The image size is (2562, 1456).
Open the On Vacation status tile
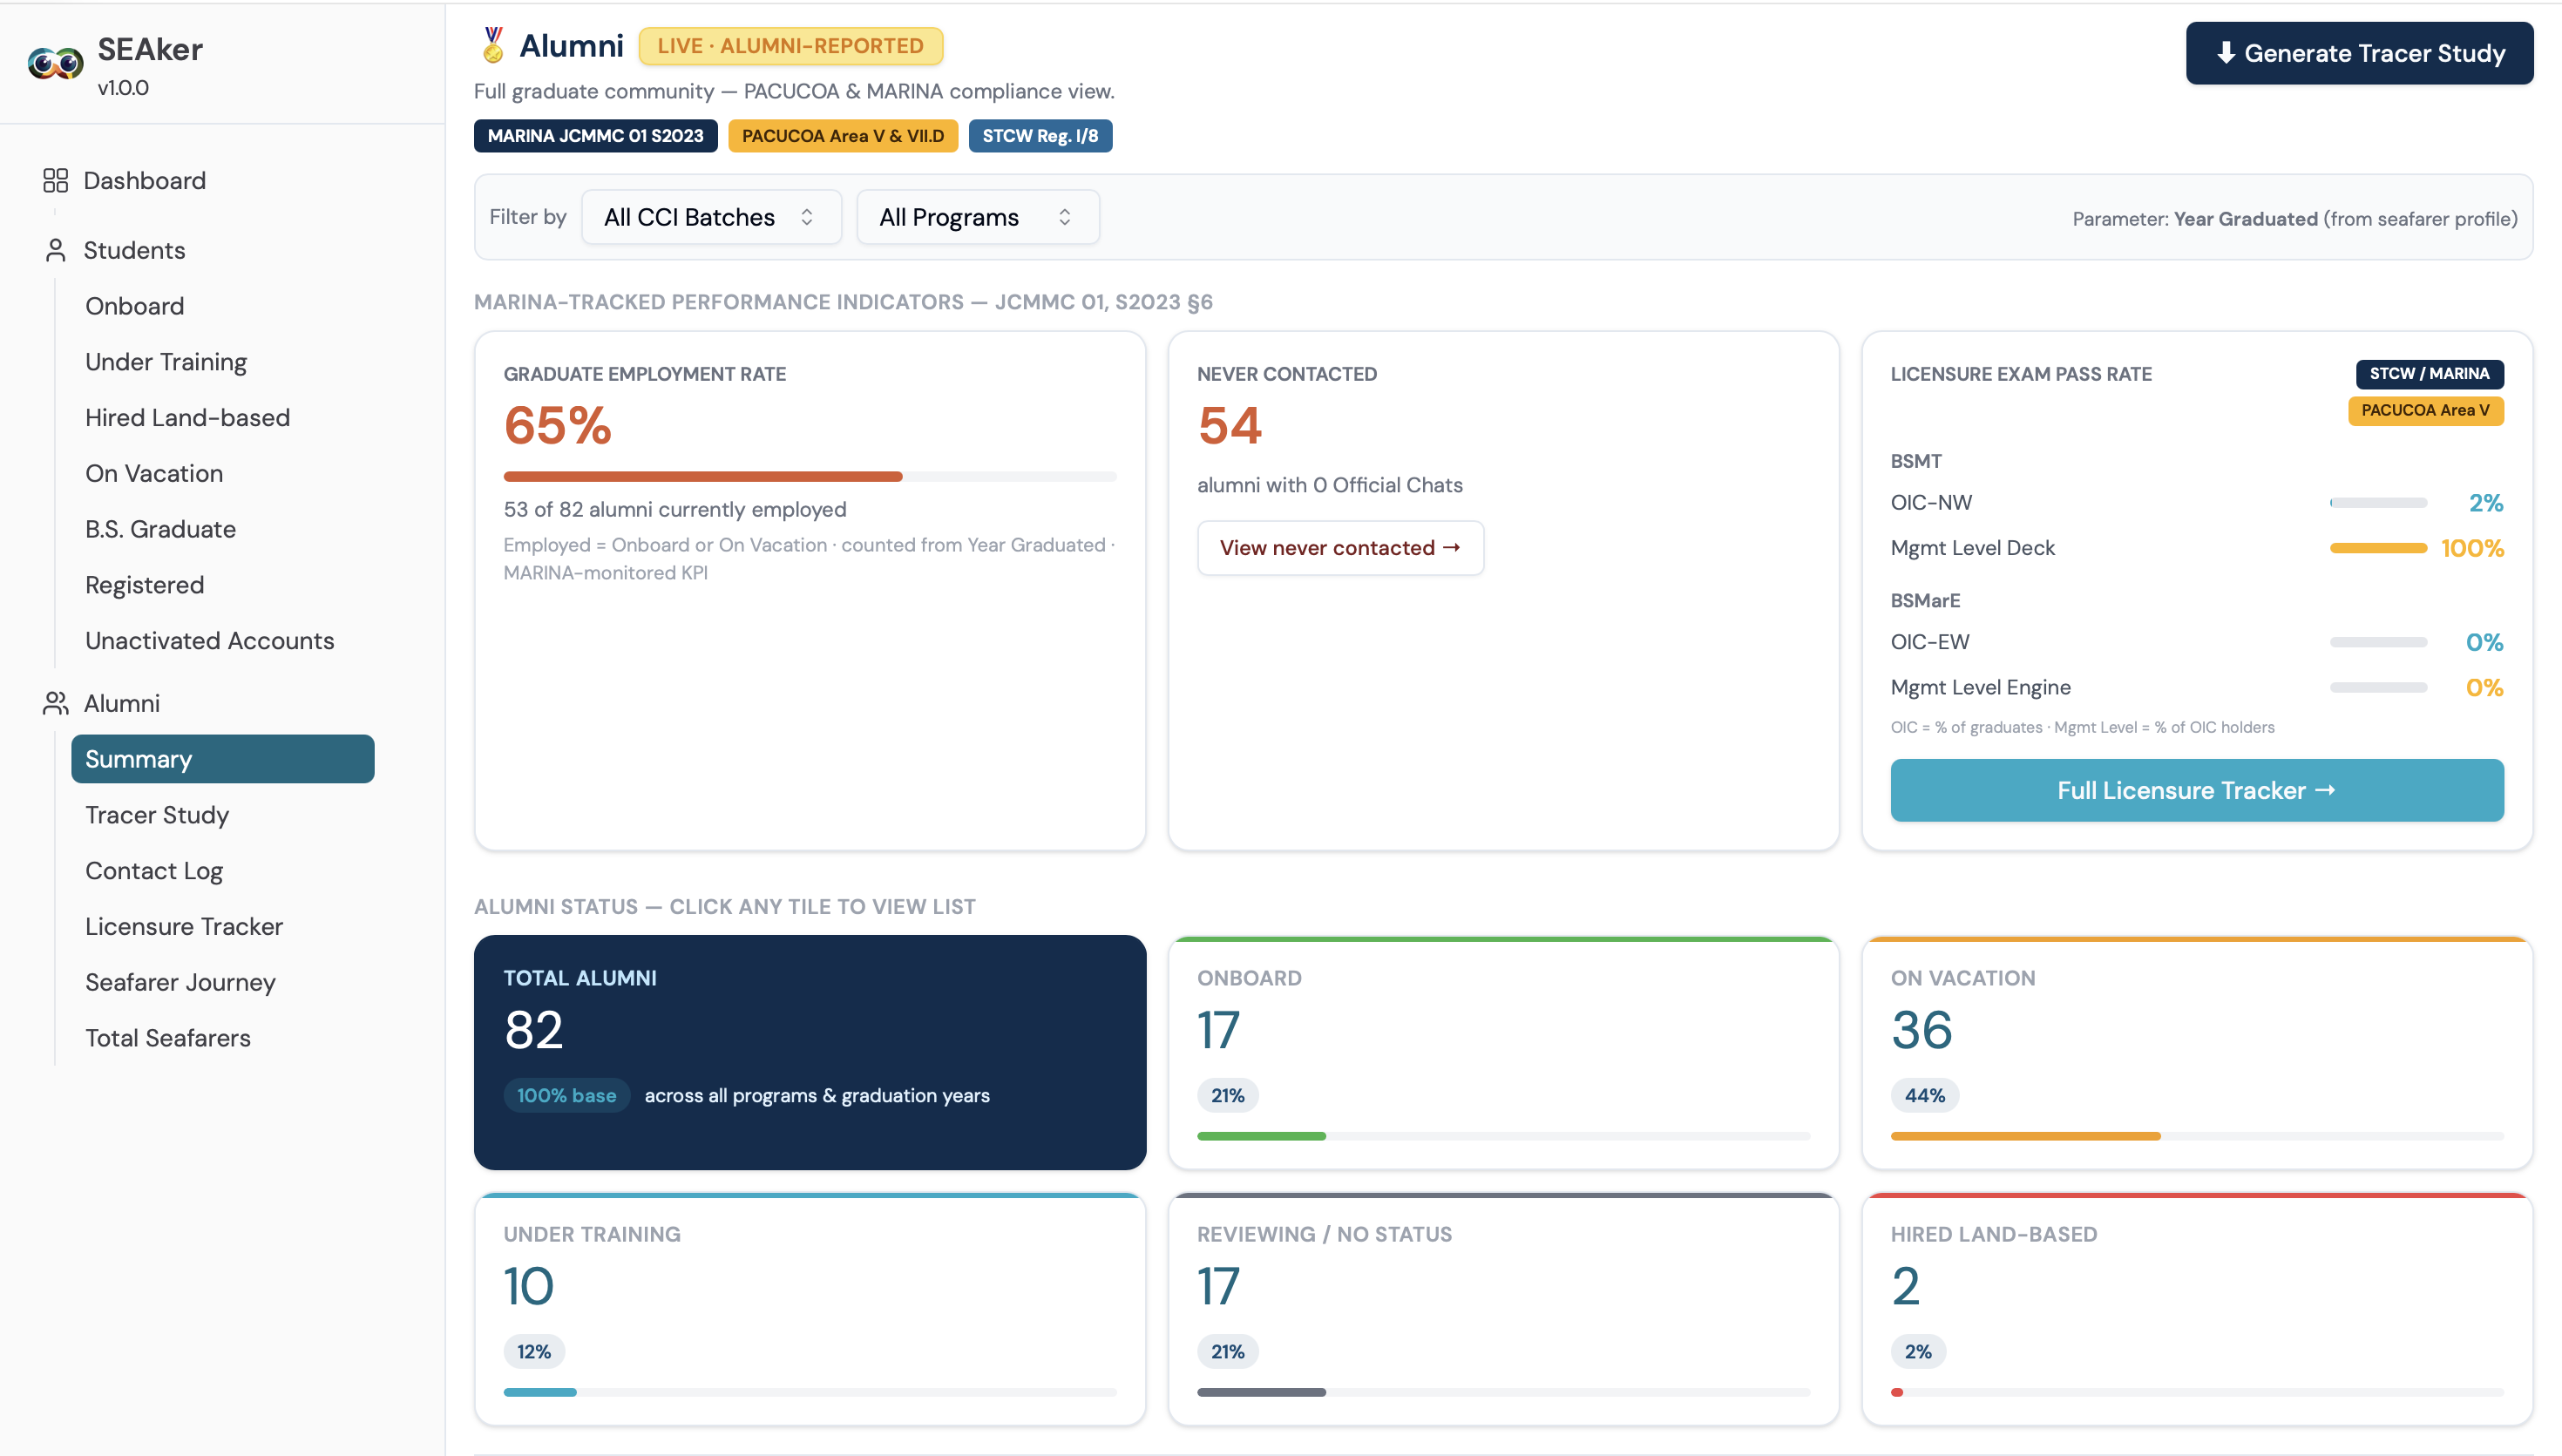click(2196, 1052)
